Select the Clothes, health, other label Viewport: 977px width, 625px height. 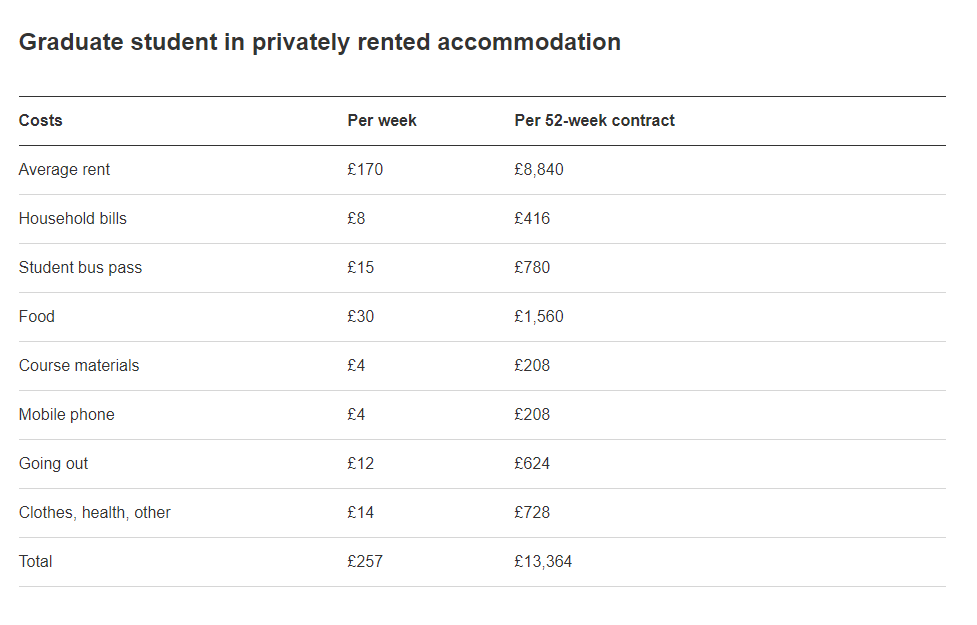pos(94,513)
